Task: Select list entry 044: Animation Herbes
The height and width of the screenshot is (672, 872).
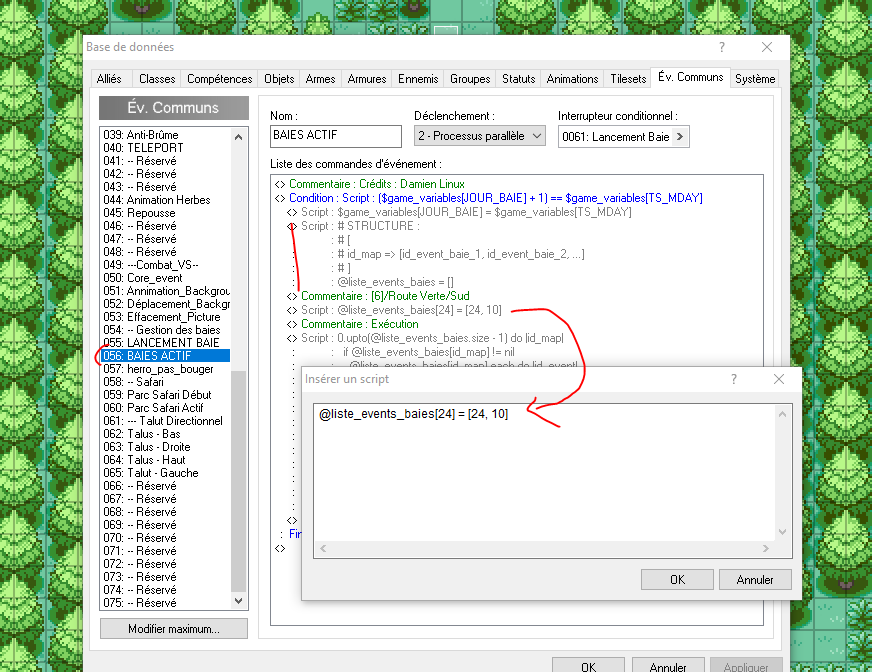Action: pos(166,200)
